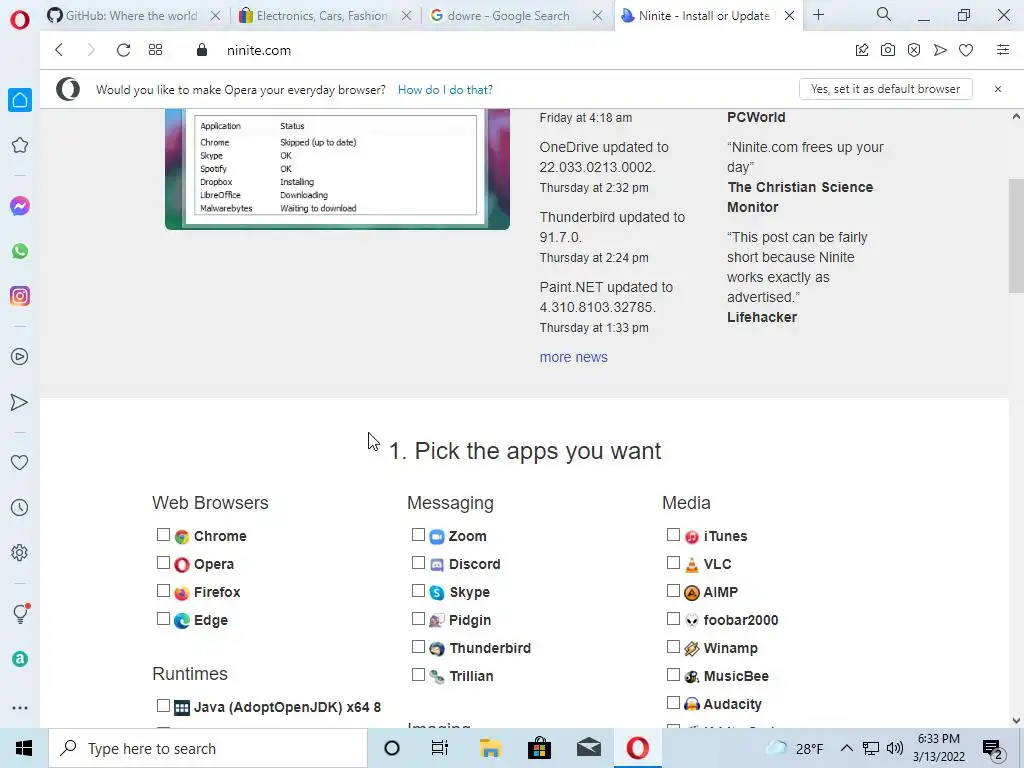1024x768 pixels.
Task: Switch to GitHub tab
Action: pos(134,16)
